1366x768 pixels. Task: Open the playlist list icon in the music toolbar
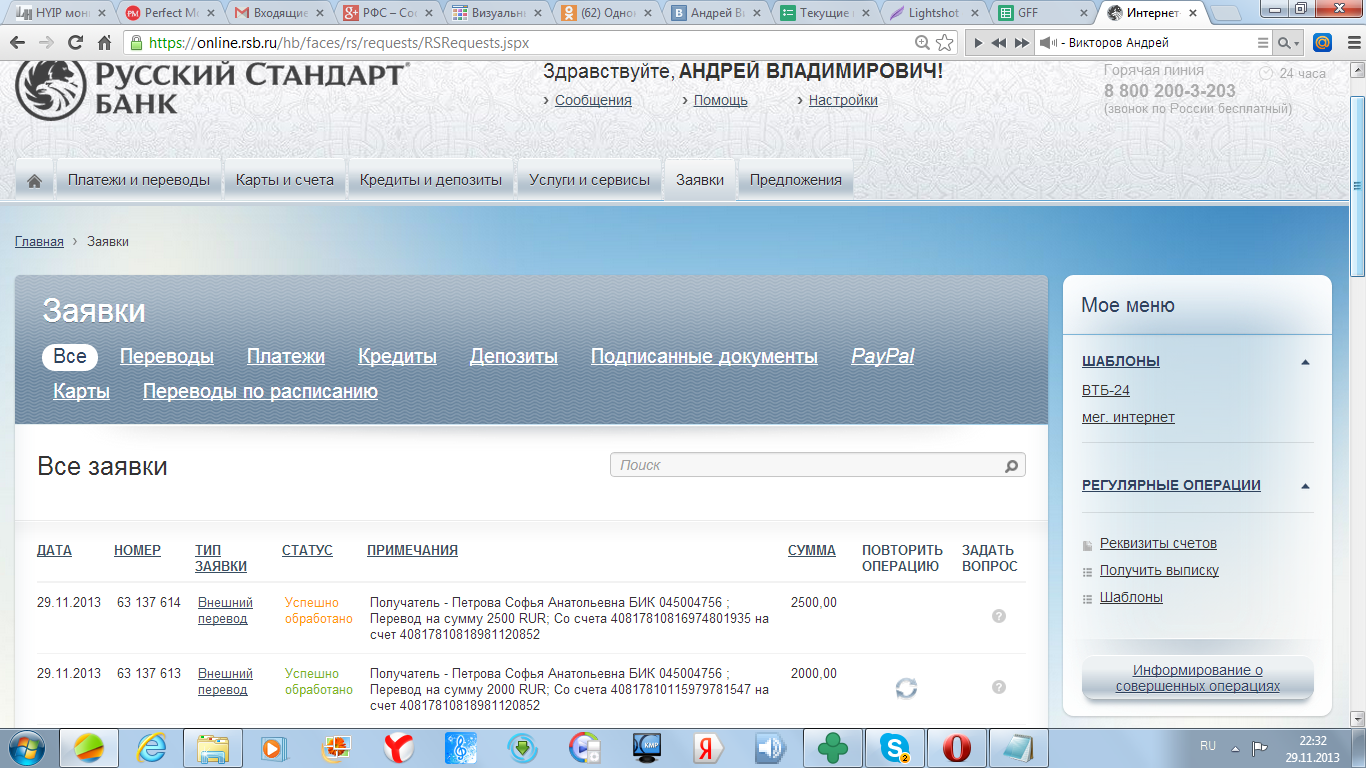1263,43
